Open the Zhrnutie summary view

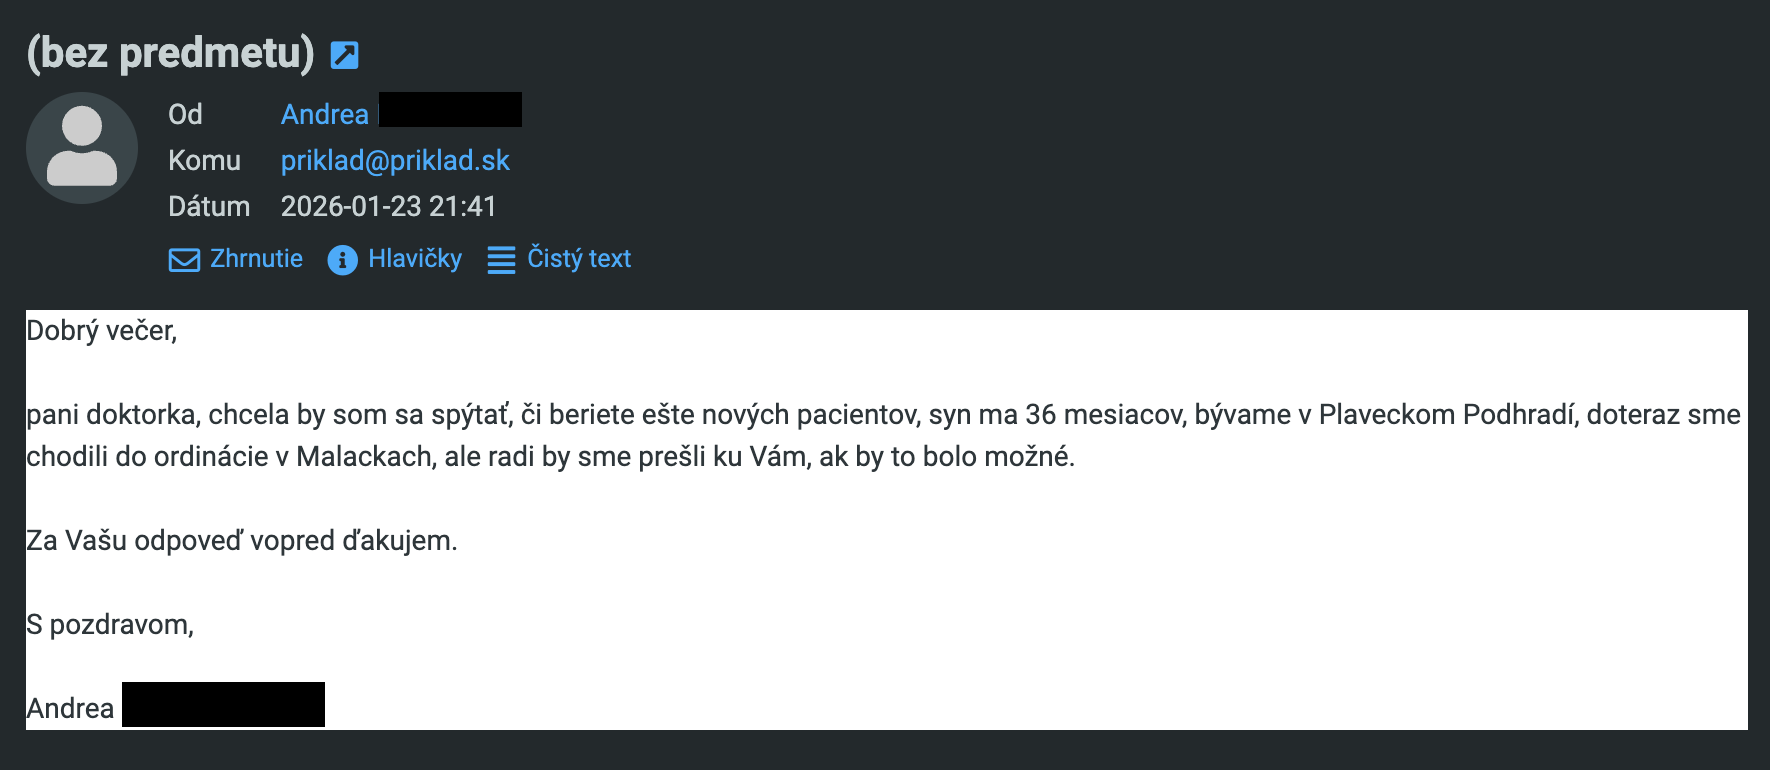(256, 259)
